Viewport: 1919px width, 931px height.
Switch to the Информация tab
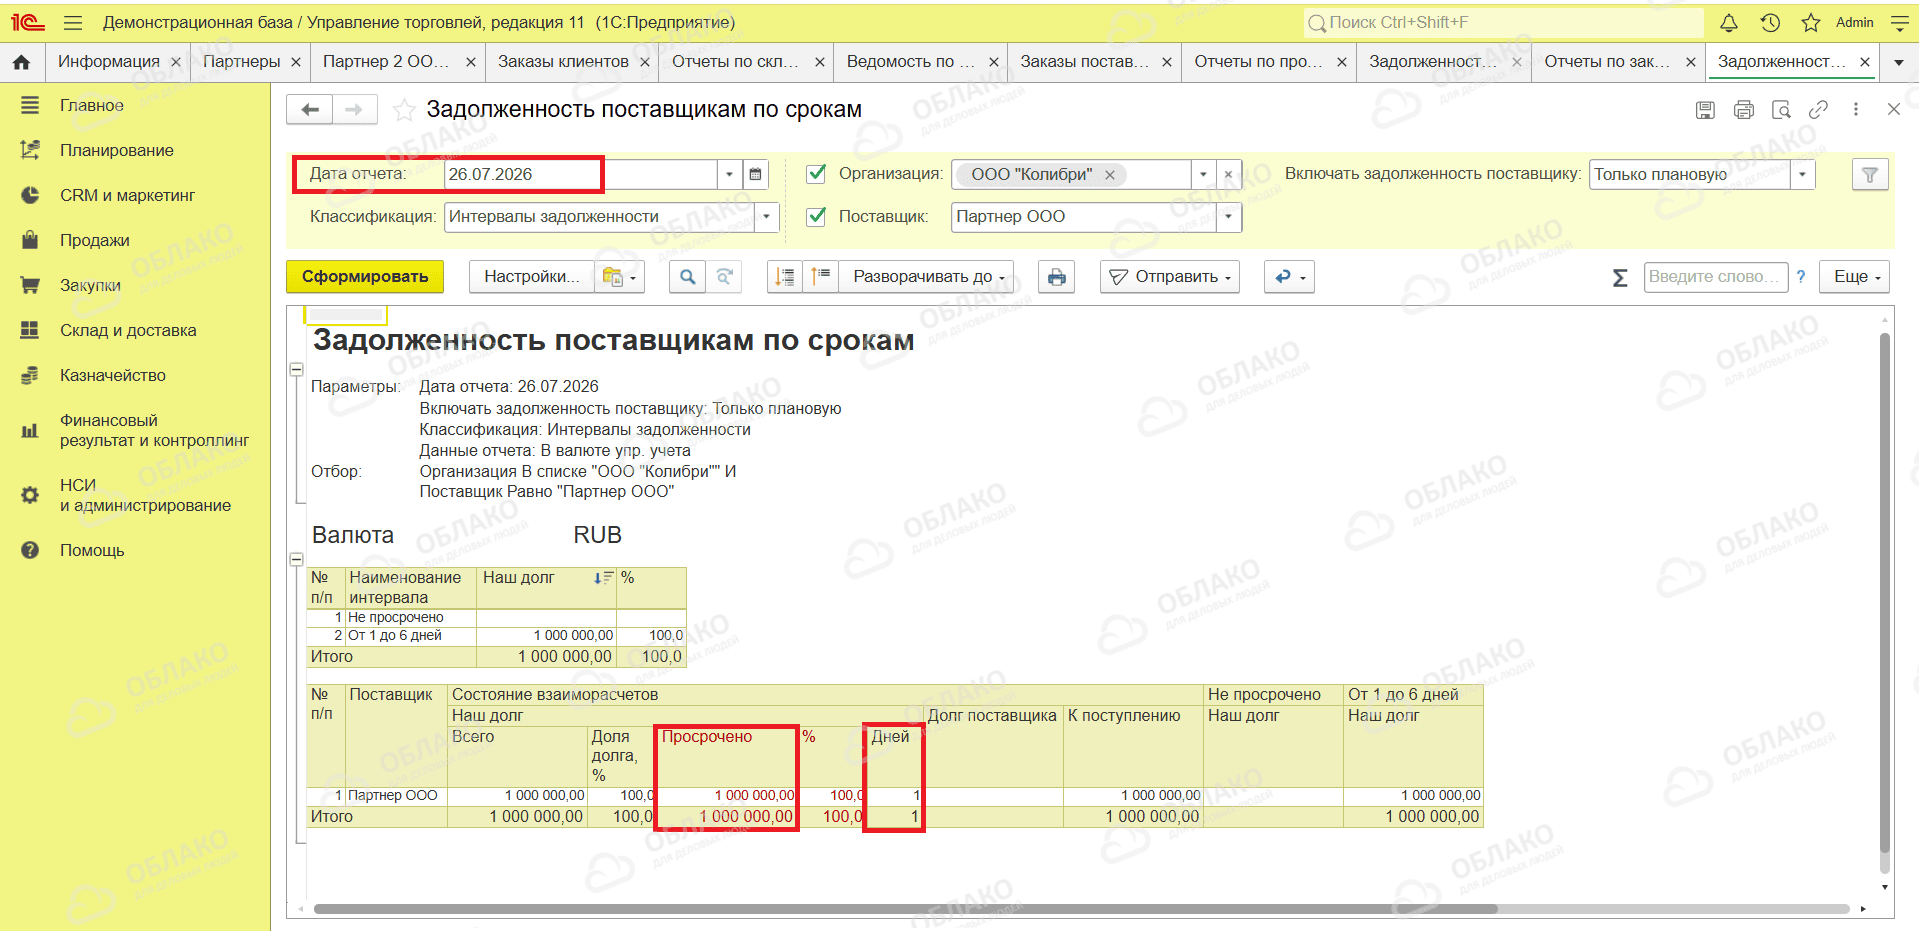tap(109, 62)
